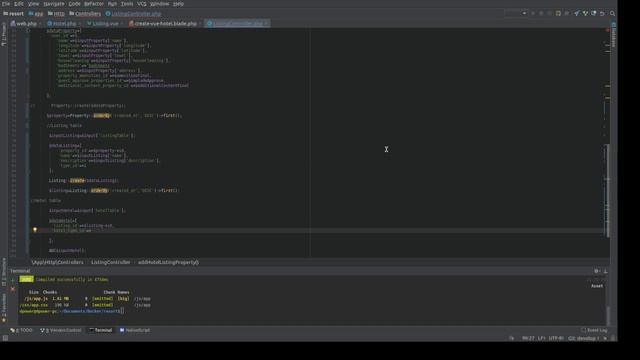Open the Edit menu
Screen dimensions: 640x360
pos(19,4)
